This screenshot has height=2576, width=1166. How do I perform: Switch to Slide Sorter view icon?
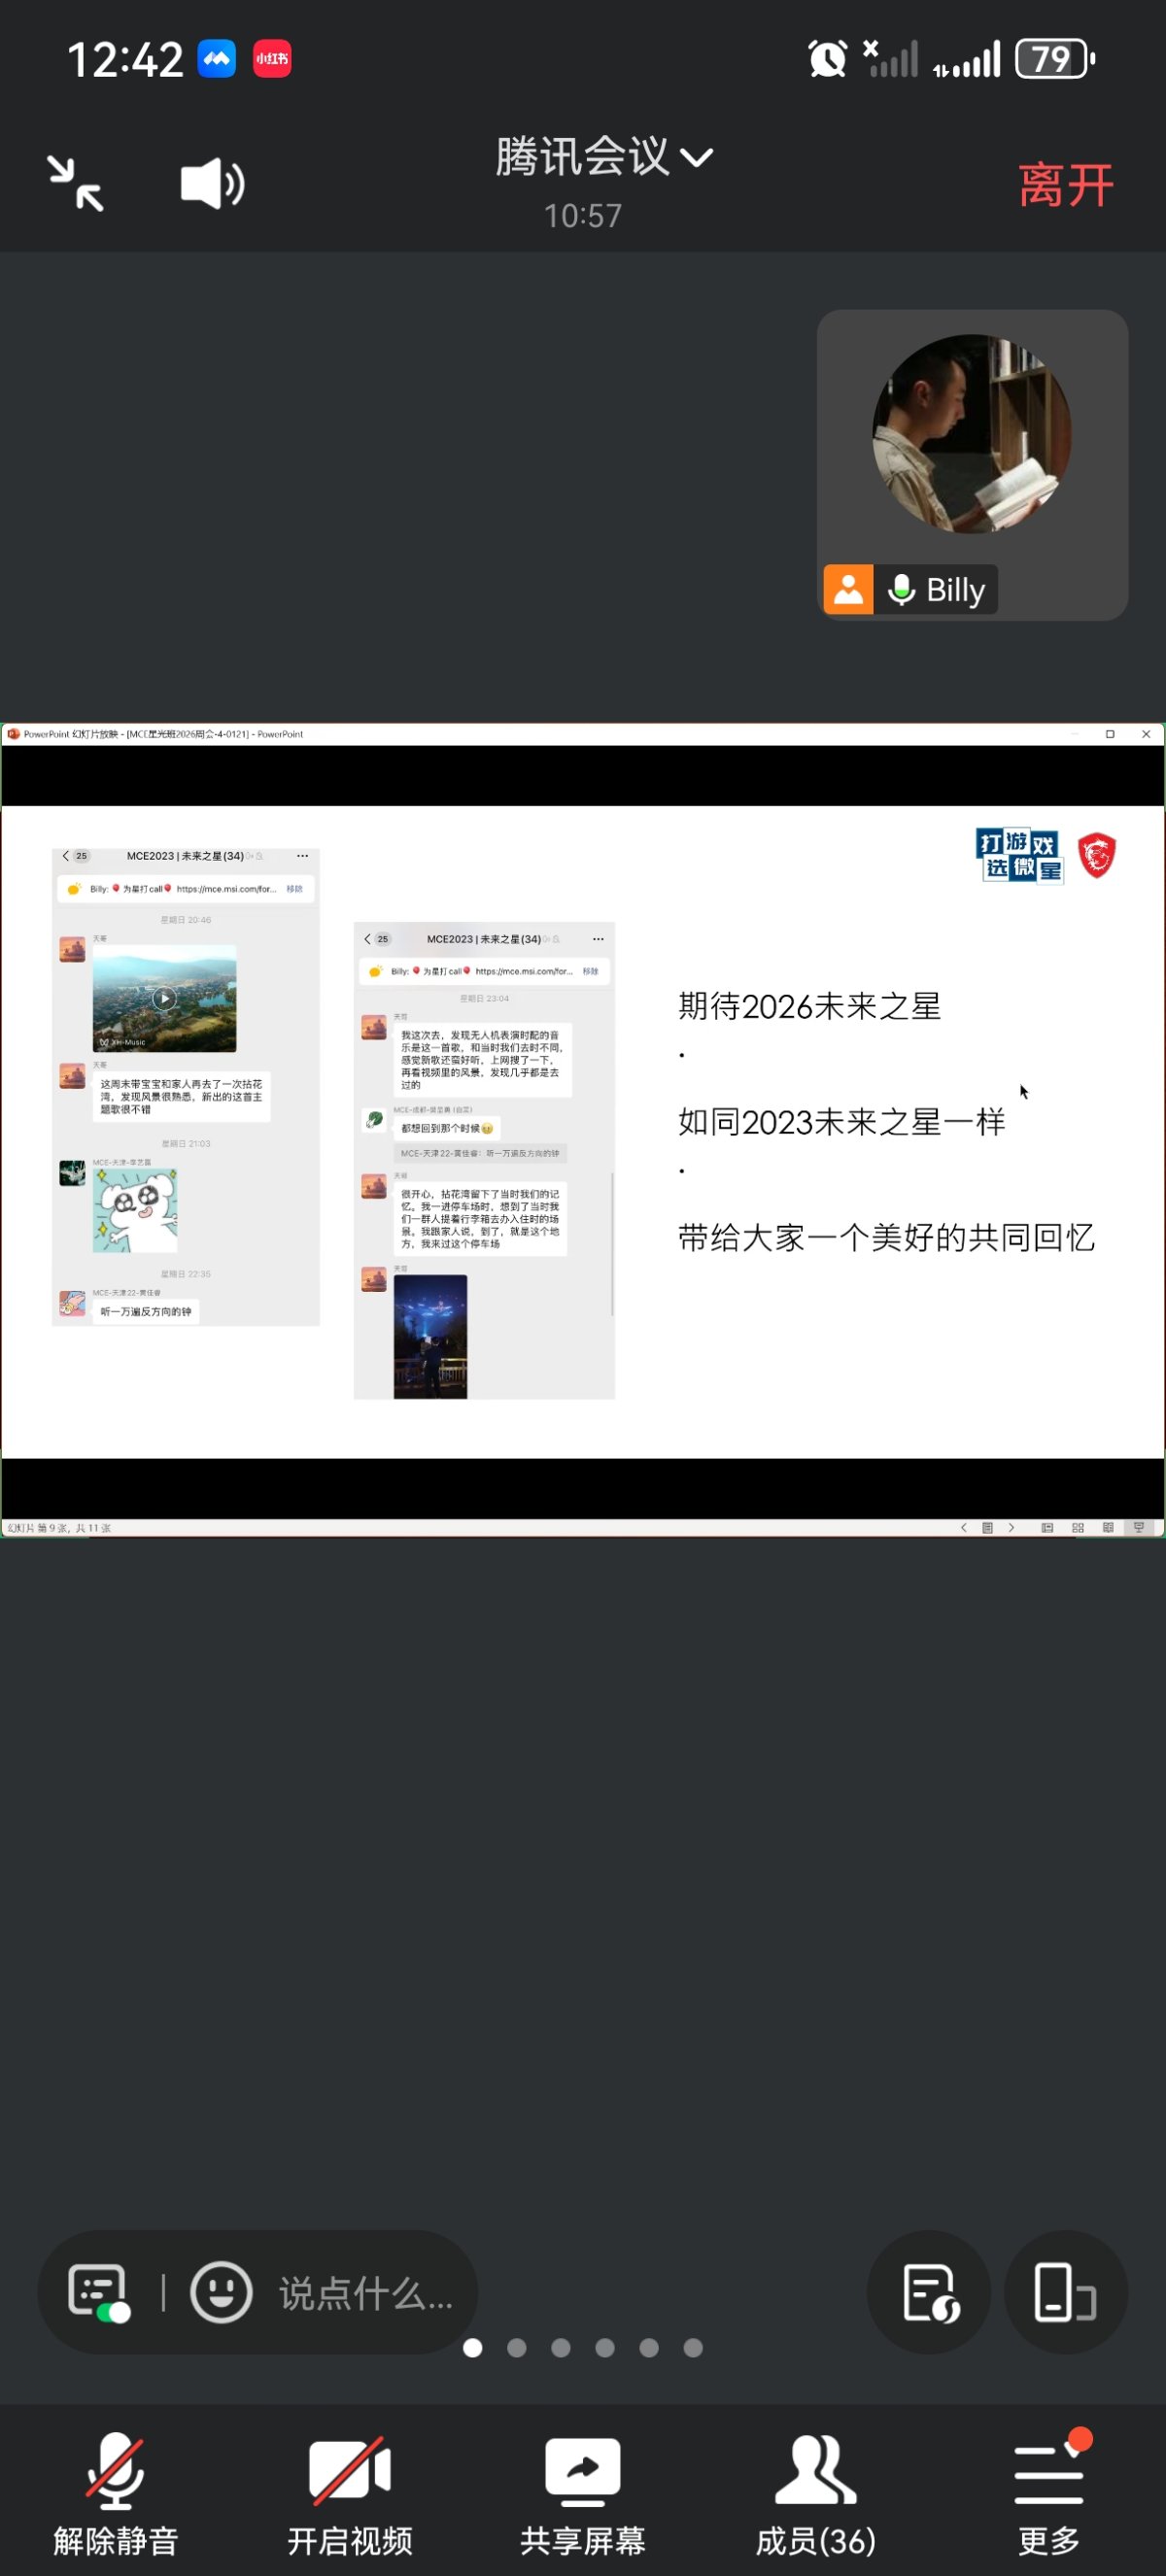[1078, 1527]
